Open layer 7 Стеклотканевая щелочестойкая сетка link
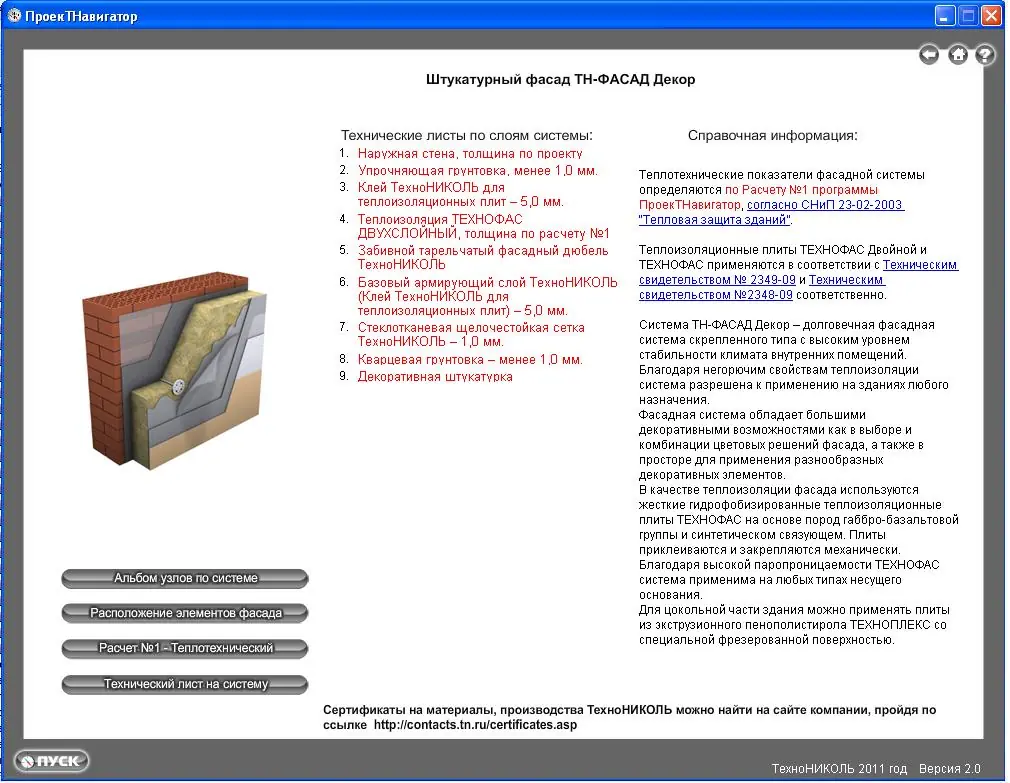The image size is (1010, 783). coord(471,334)
